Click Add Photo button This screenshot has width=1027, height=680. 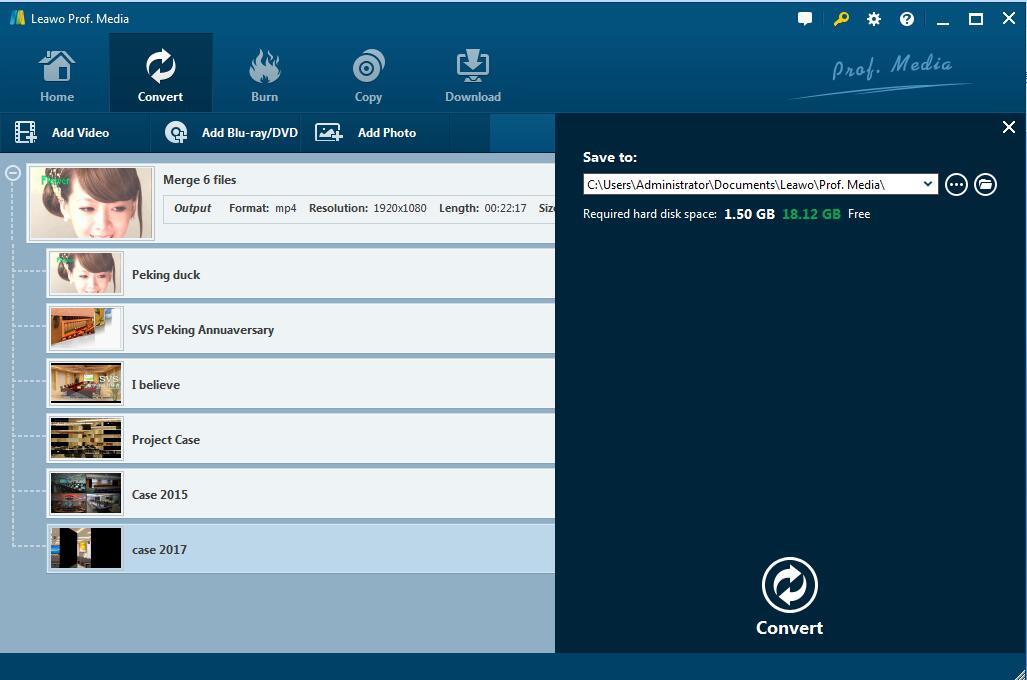pos(366,133)
